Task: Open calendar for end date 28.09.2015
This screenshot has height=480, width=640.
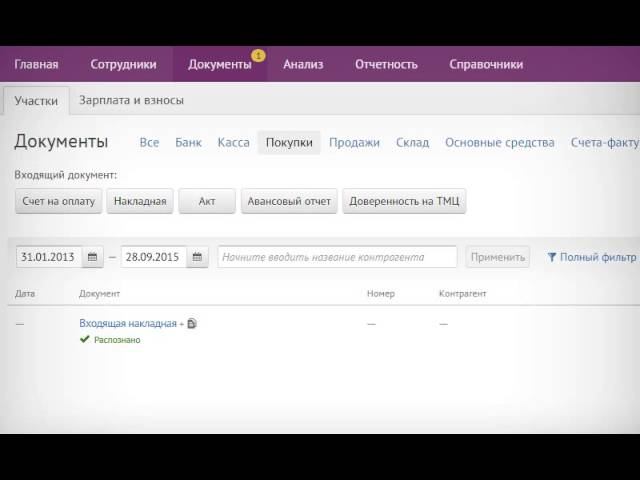Action: tap(197, 257)
